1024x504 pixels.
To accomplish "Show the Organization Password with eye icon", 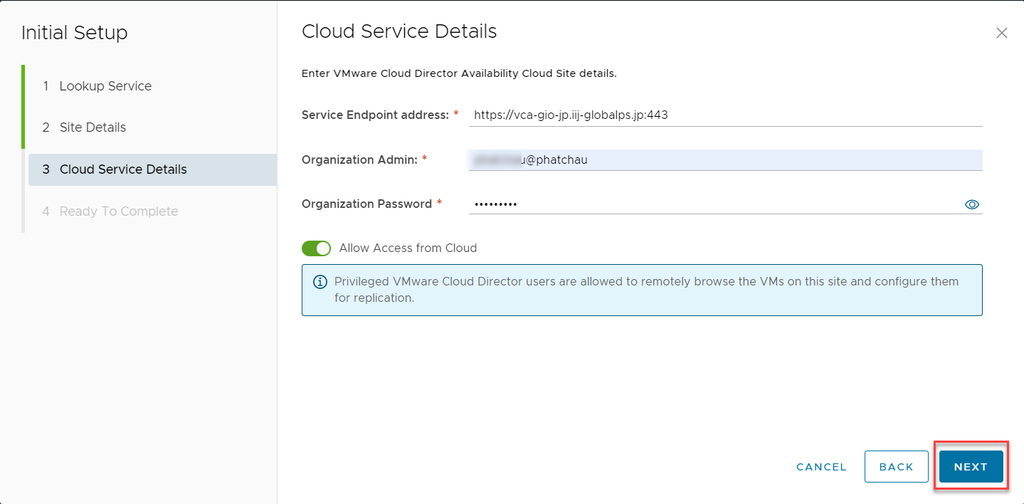I will pos(971,204).
